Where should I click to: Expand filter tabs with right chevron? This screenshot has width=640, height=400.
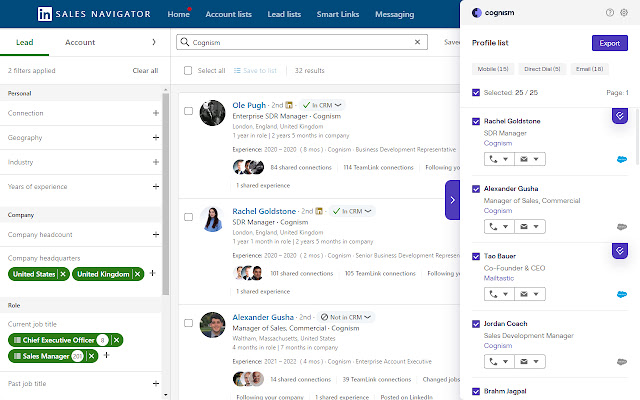pos(153,42)
